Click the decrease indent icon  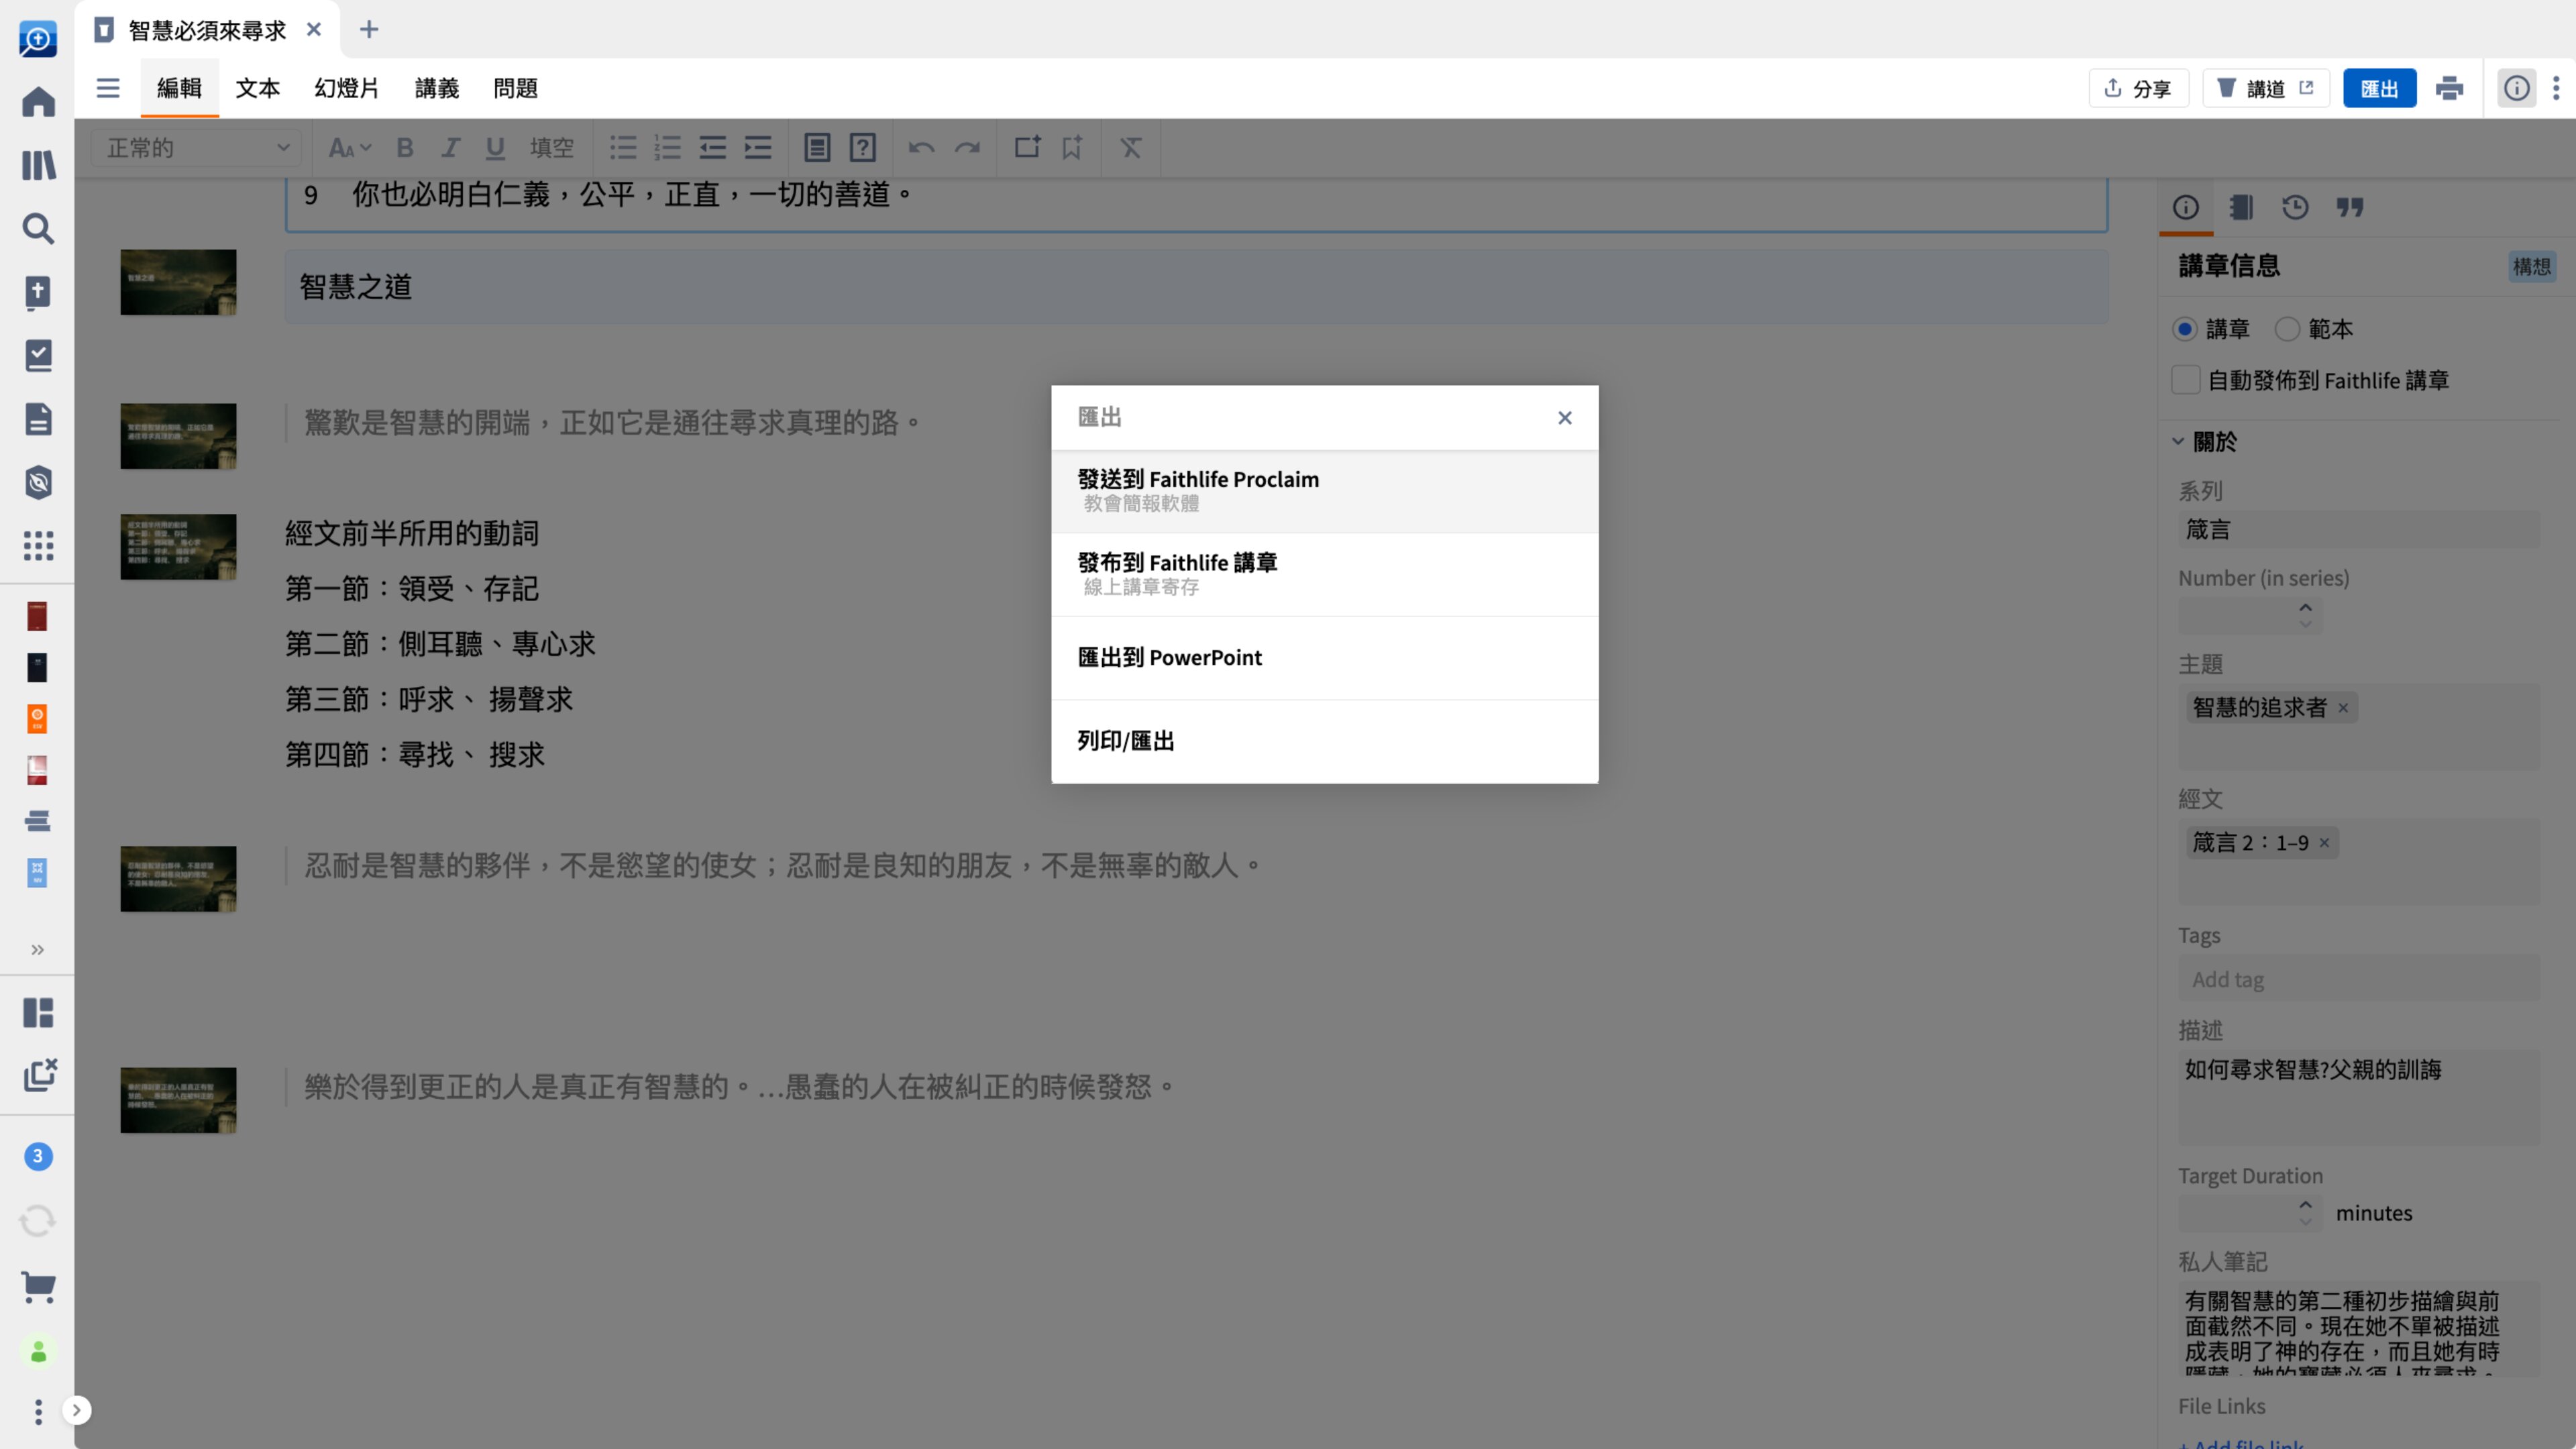pyautogui.click(x=712, y=148)
